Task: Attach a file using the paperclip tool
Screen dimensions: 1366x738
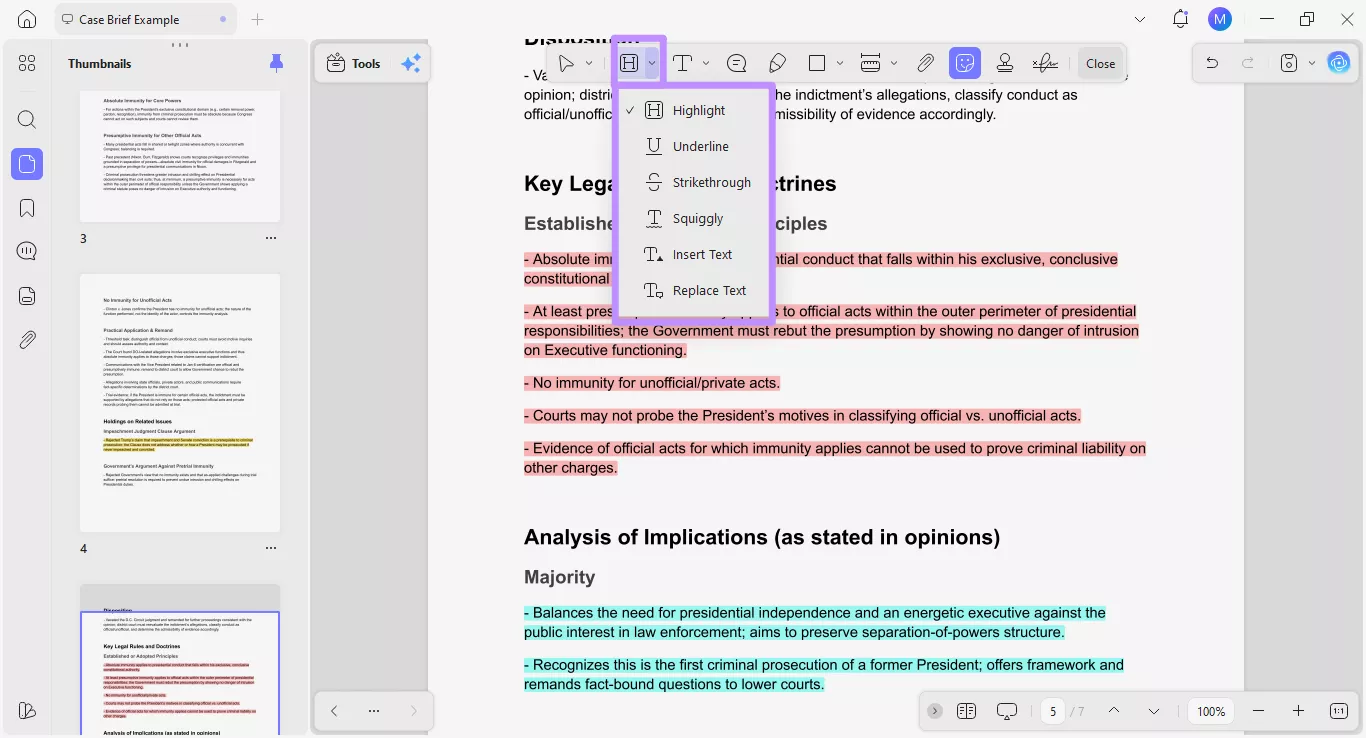Action: (925, 62)
